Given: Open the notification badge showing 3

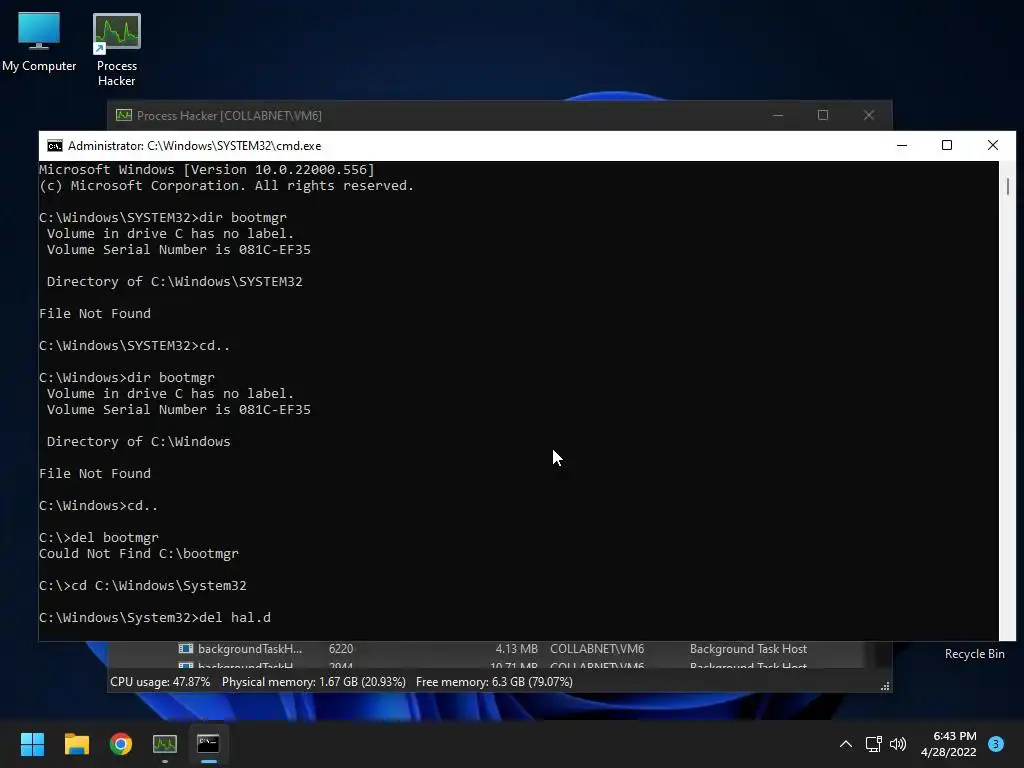Looking at the screenshot, I should click(x=996, y=743).
